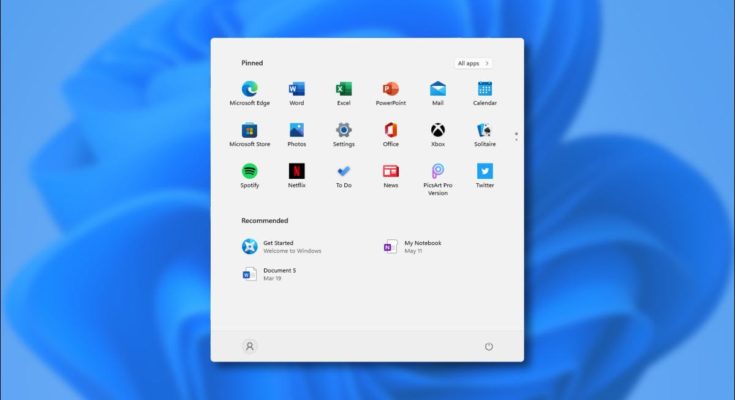This screenshot has width=735, height=400.
Task: Launch the Calendar app
Action: [484, 90]
